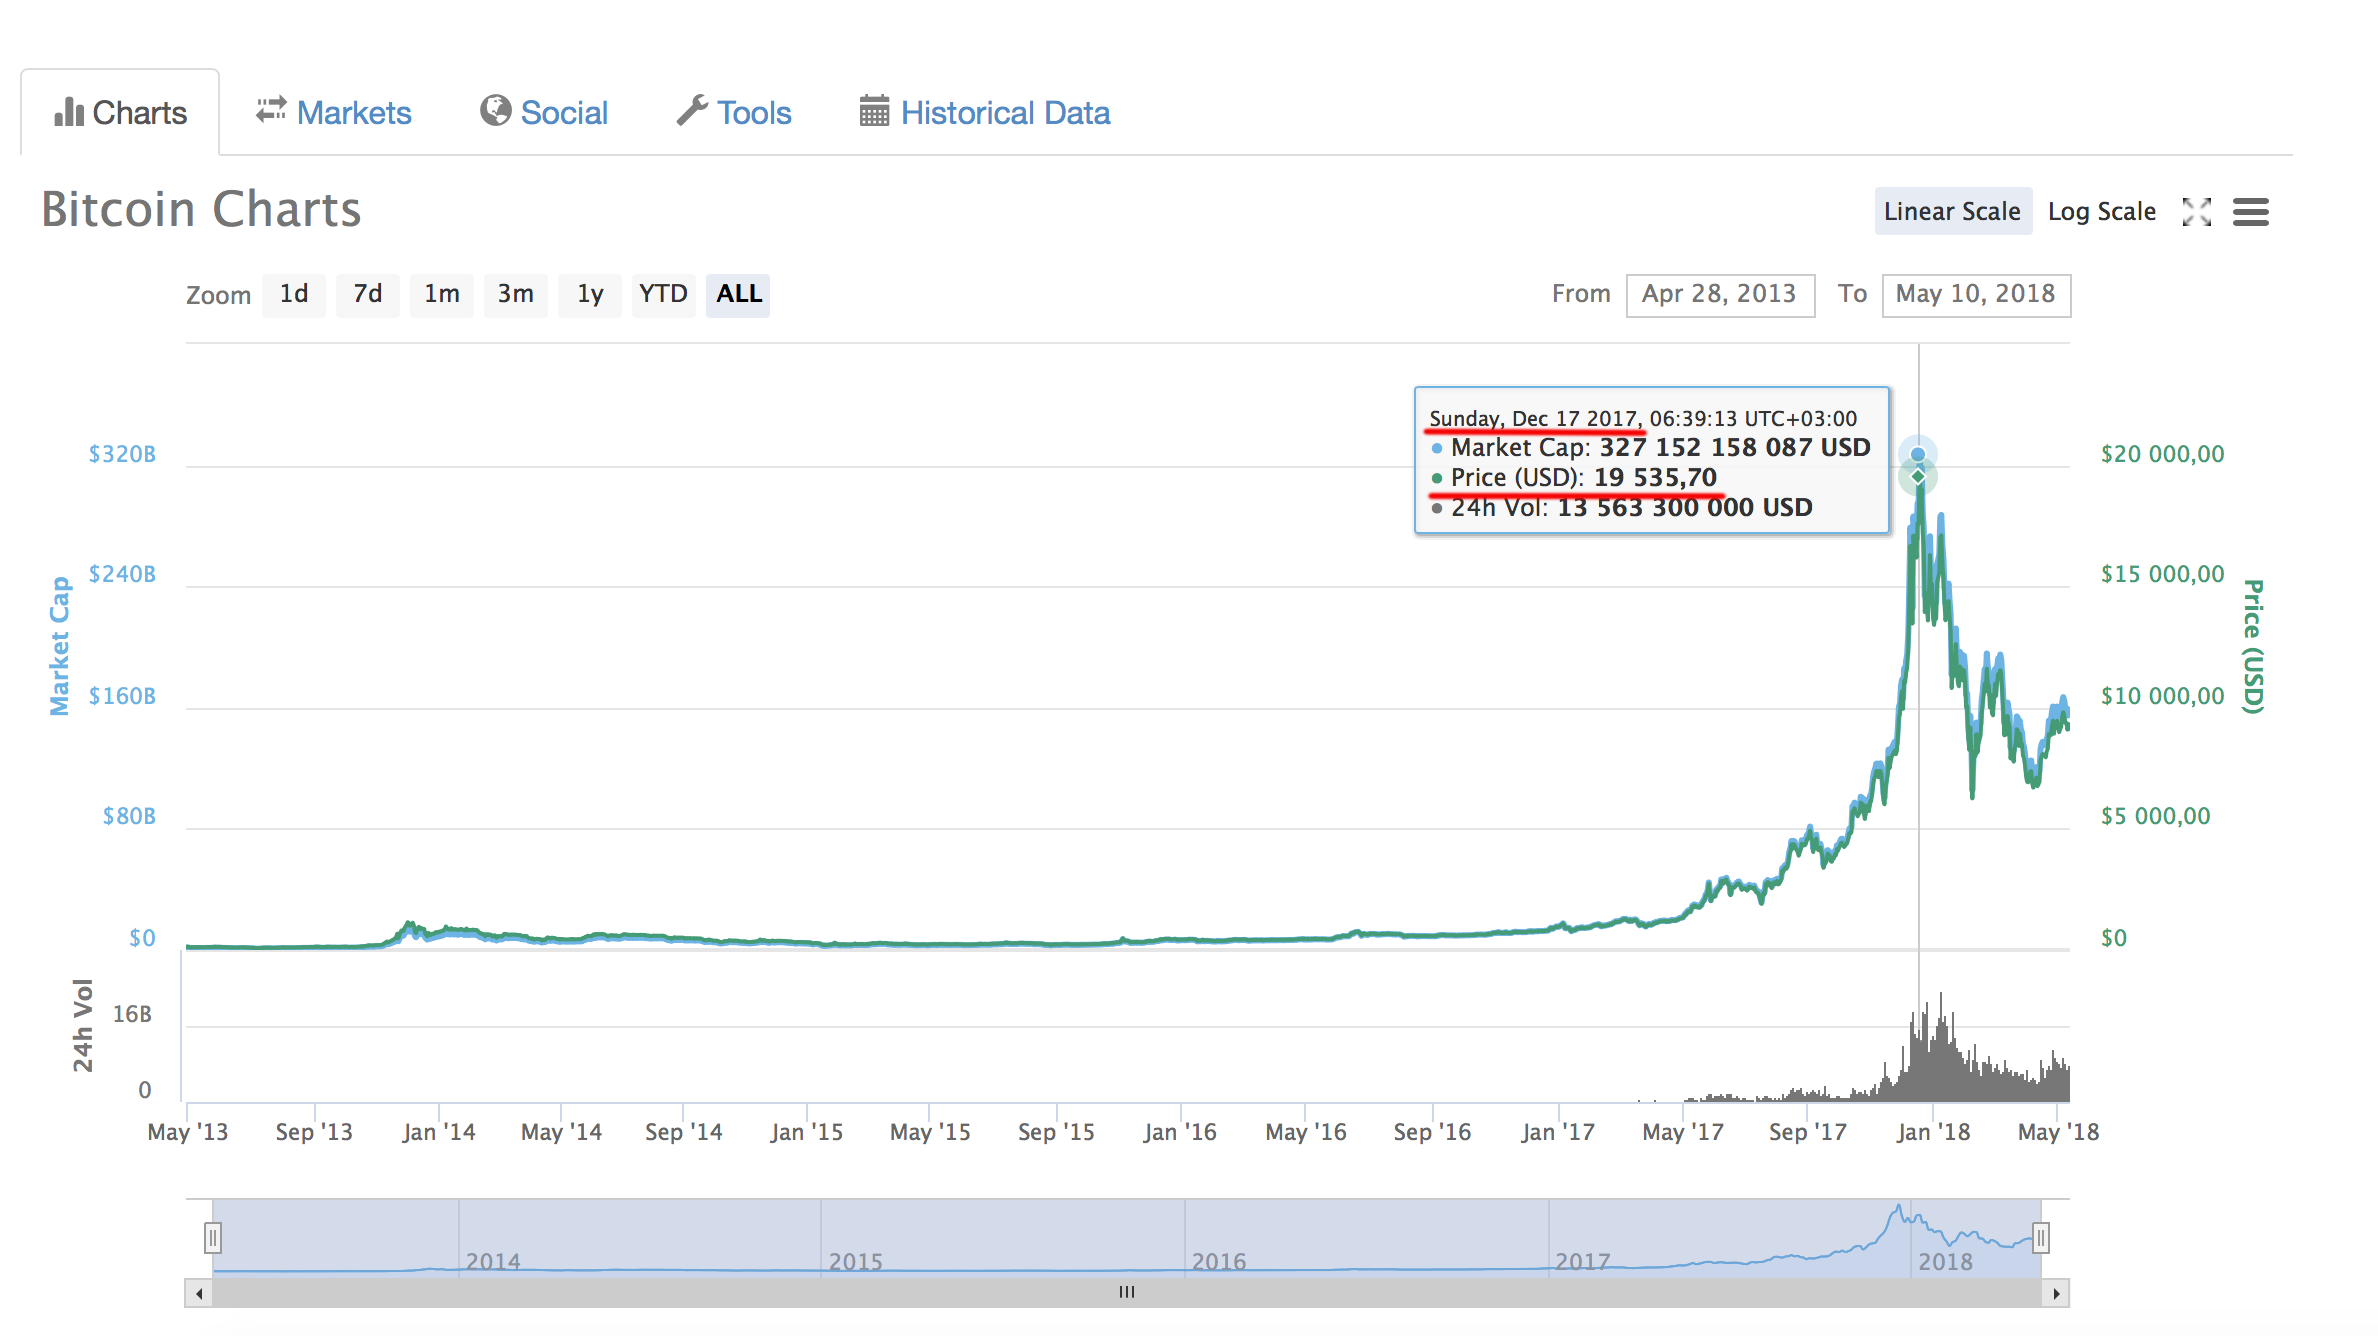Set zoom to 1y
The width and height of the screenshot is (2378, 1336).
pyautogui.click(x=590, y=295)
